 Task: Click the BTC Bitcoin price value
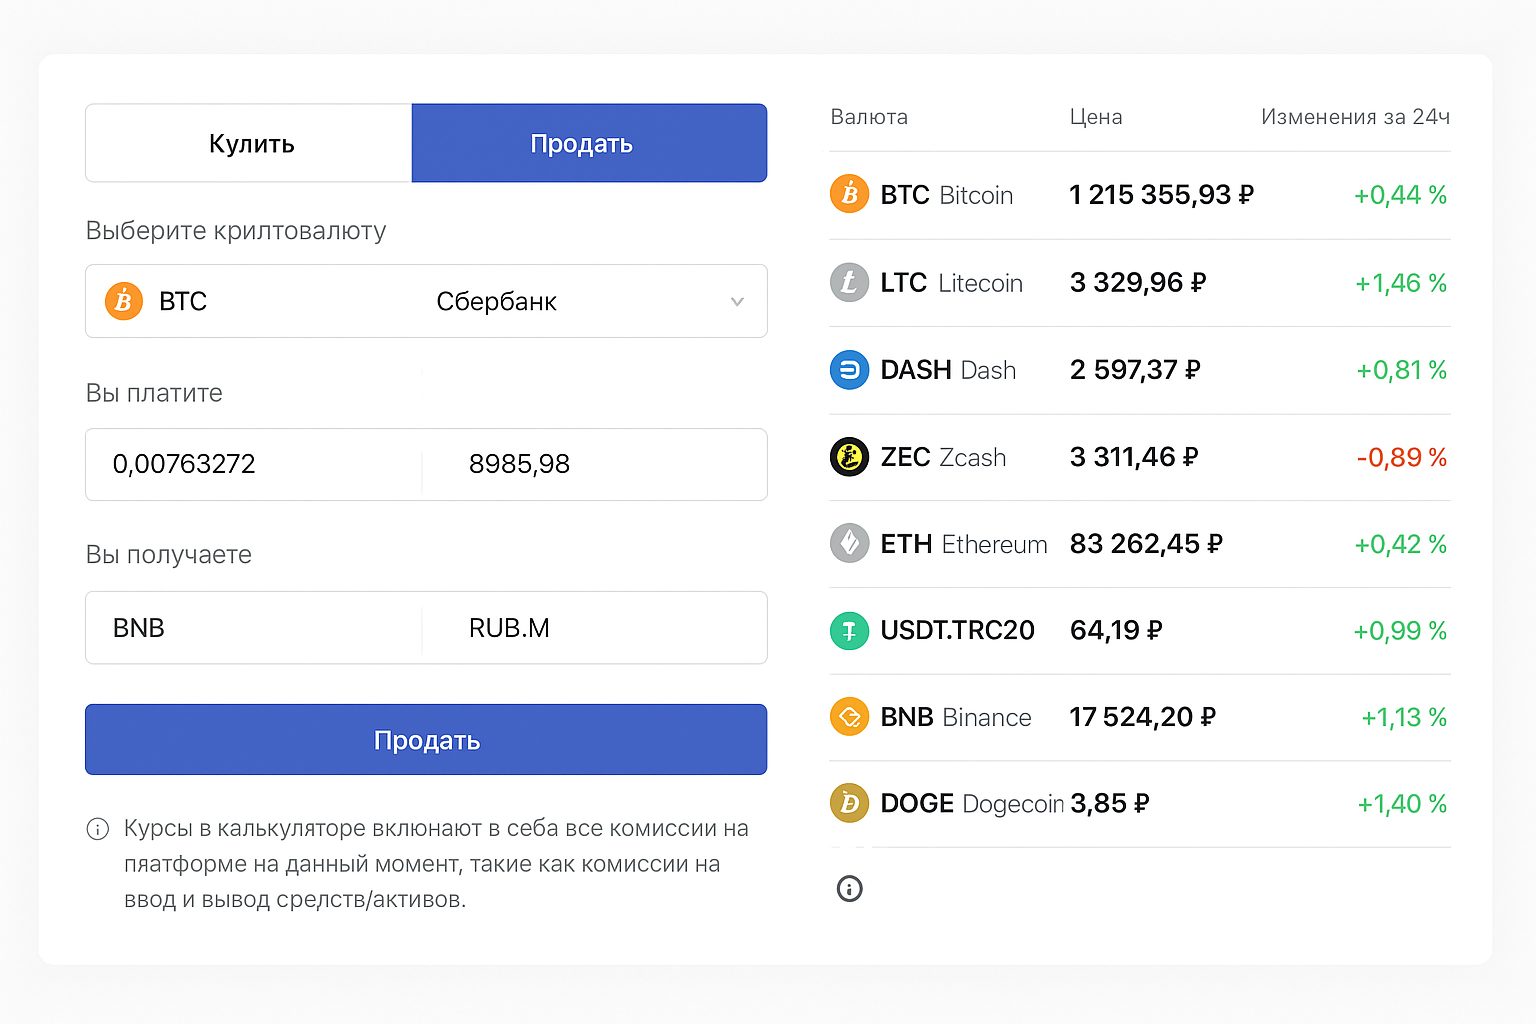pos(1160,195)
